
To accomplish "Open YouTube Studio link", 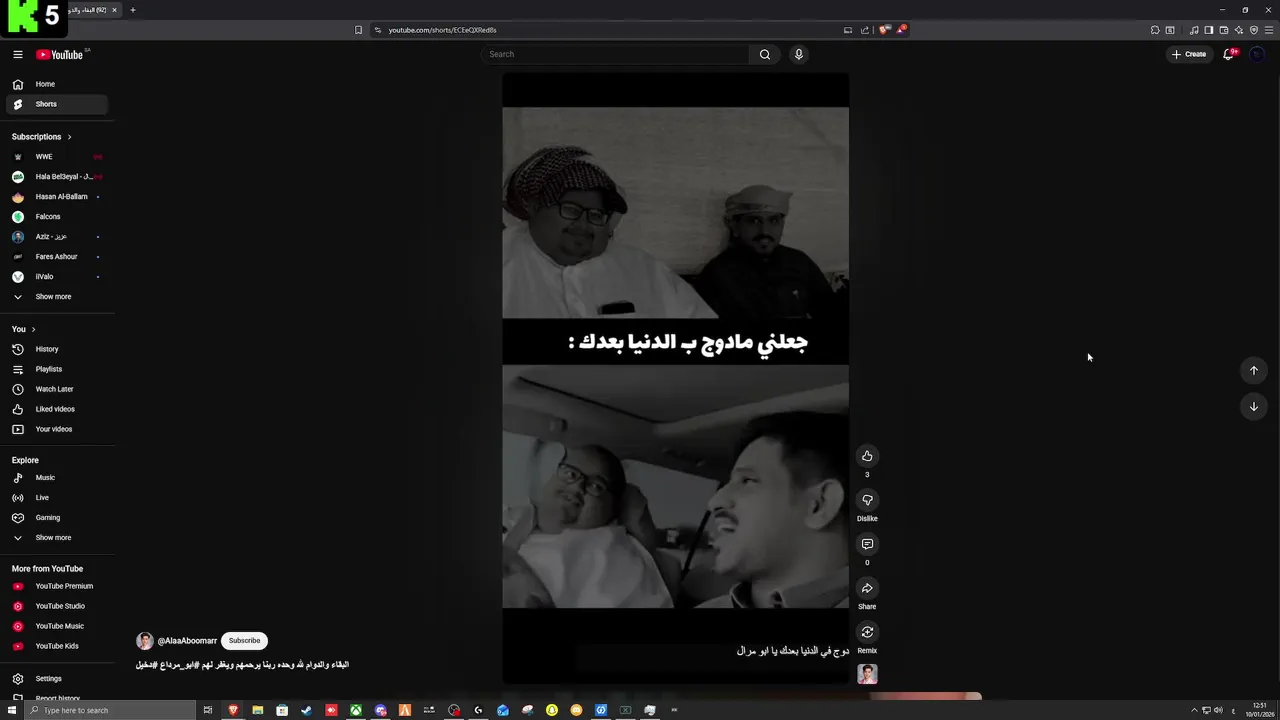I will 57,606.
